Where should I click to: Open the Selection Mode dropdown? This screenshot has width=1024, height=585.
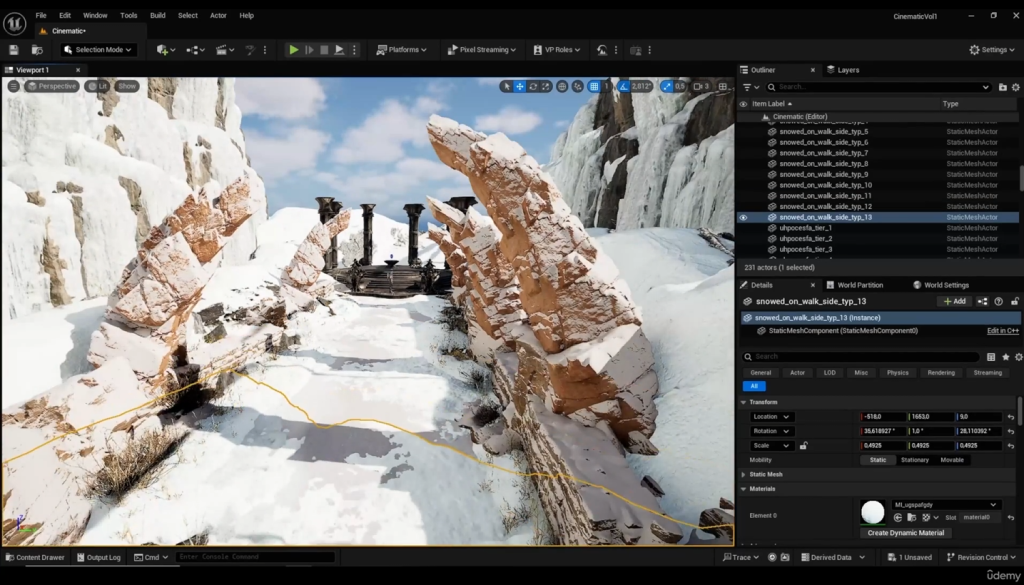click(98, 49)
